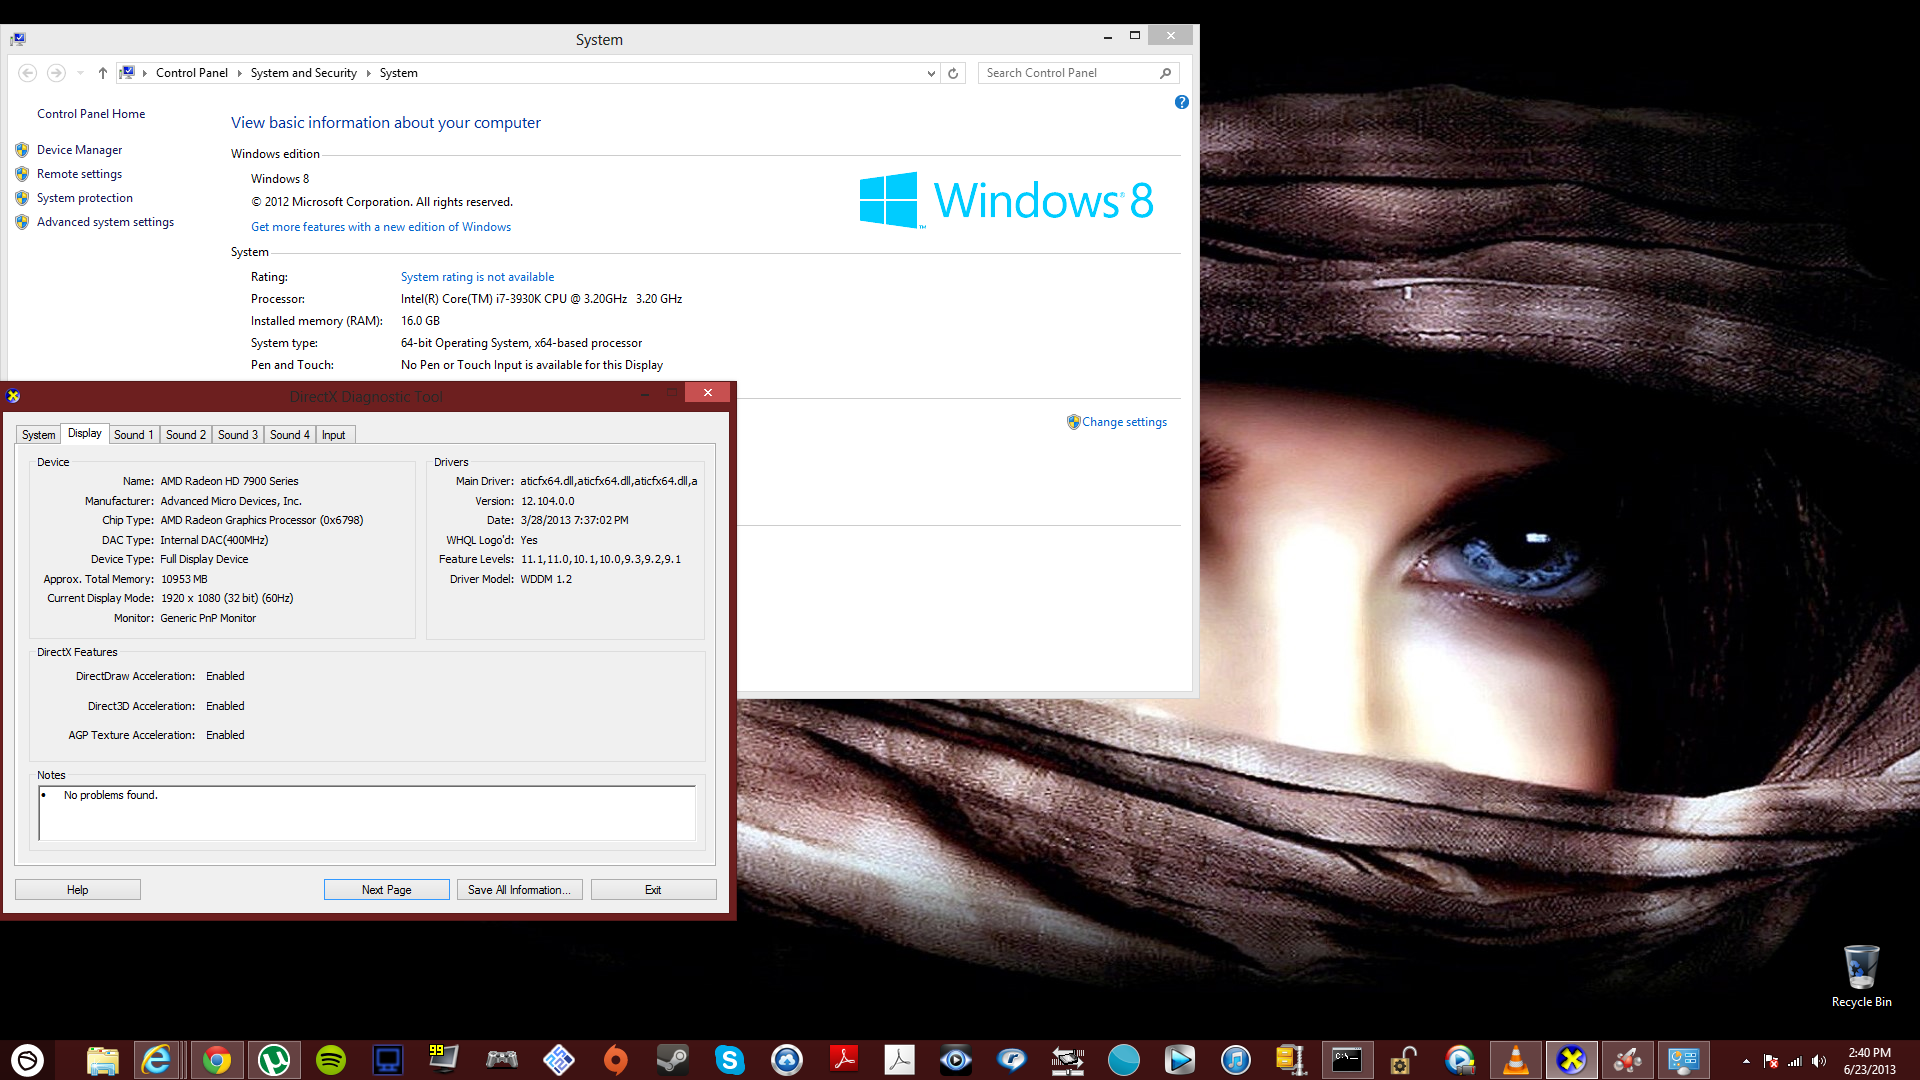Click Next Page button
1920x1080 pixels.
click(x=386, y=890)
